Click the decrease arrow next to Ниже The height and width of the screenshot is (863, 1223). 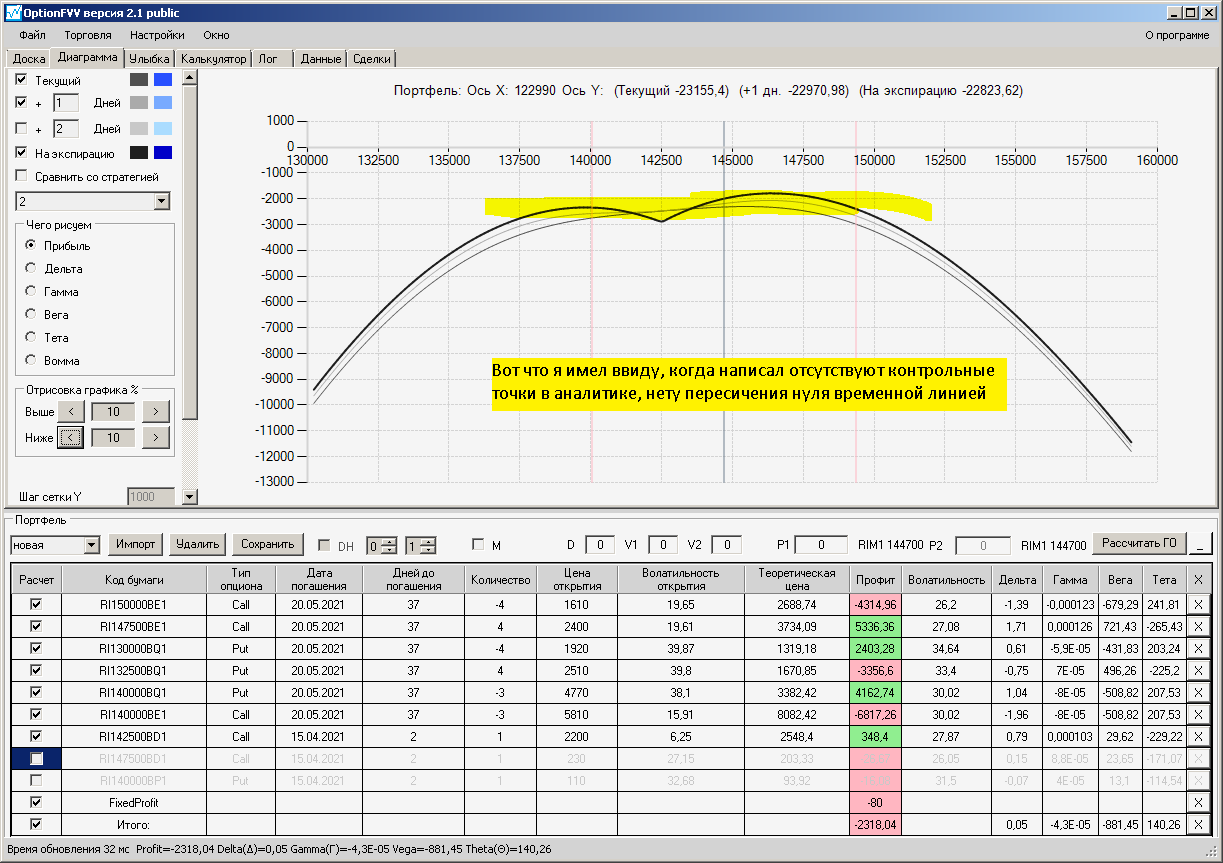[x=70, y=438]
